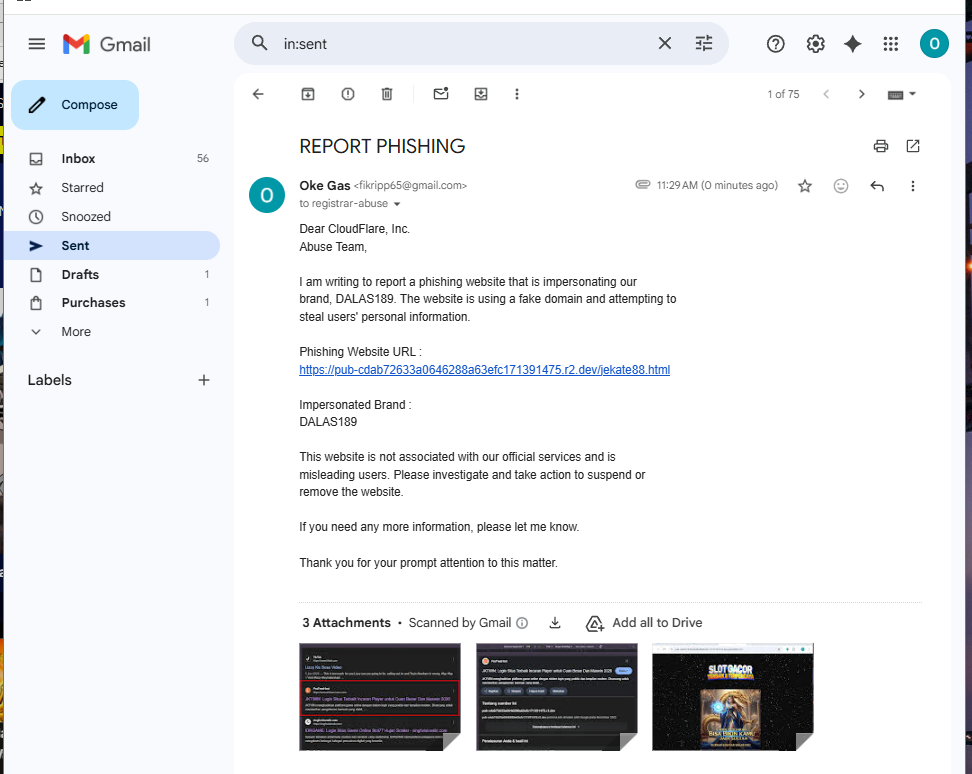Open the Support help icon
Image resolution: width=972 pixels, height=774 pixels.
point(775,44)
